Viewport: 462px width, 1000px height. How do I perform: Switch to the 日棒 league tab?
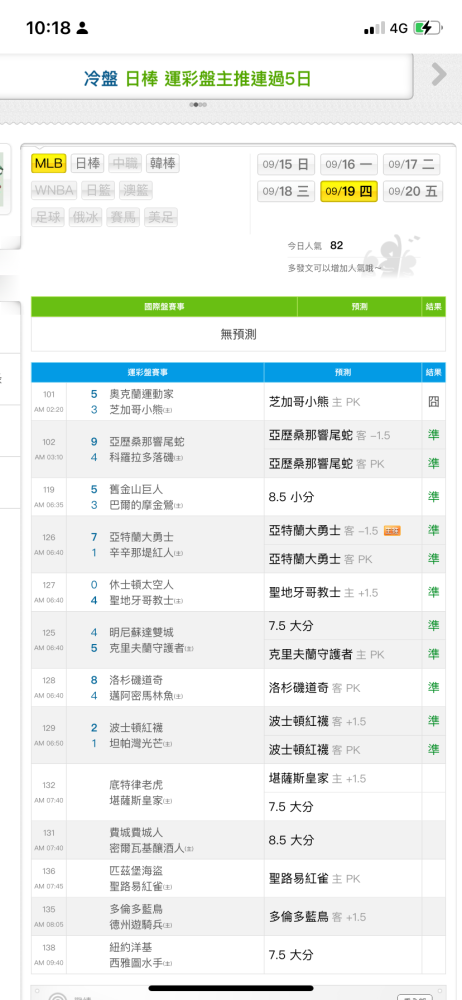pyautogui.click(x=87, y=164)
